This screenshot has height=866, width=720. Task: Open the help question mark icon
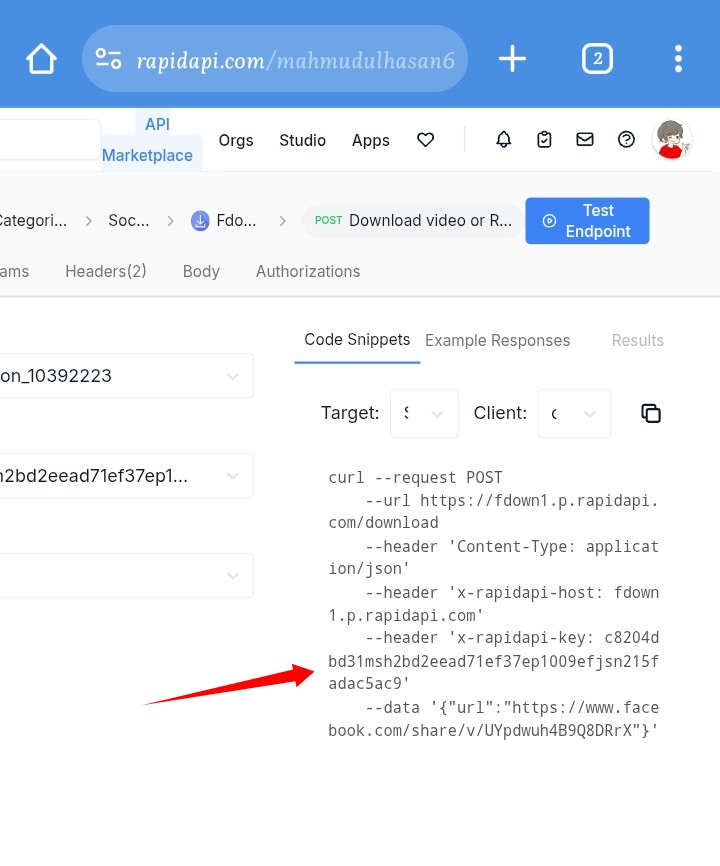click(x=627, y=140)
